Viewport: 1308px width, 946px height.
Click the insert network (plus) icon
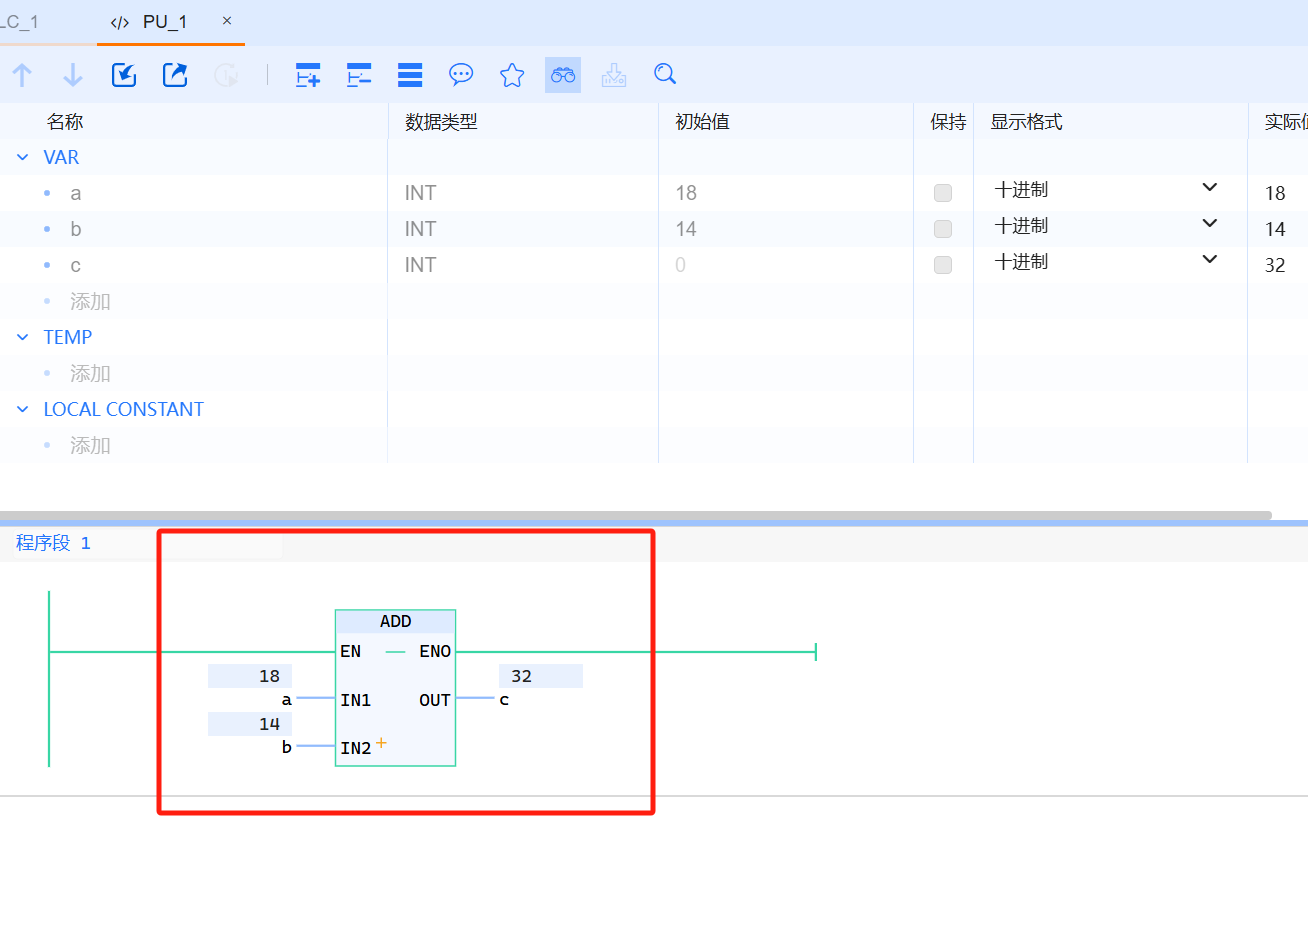(308, 75)
